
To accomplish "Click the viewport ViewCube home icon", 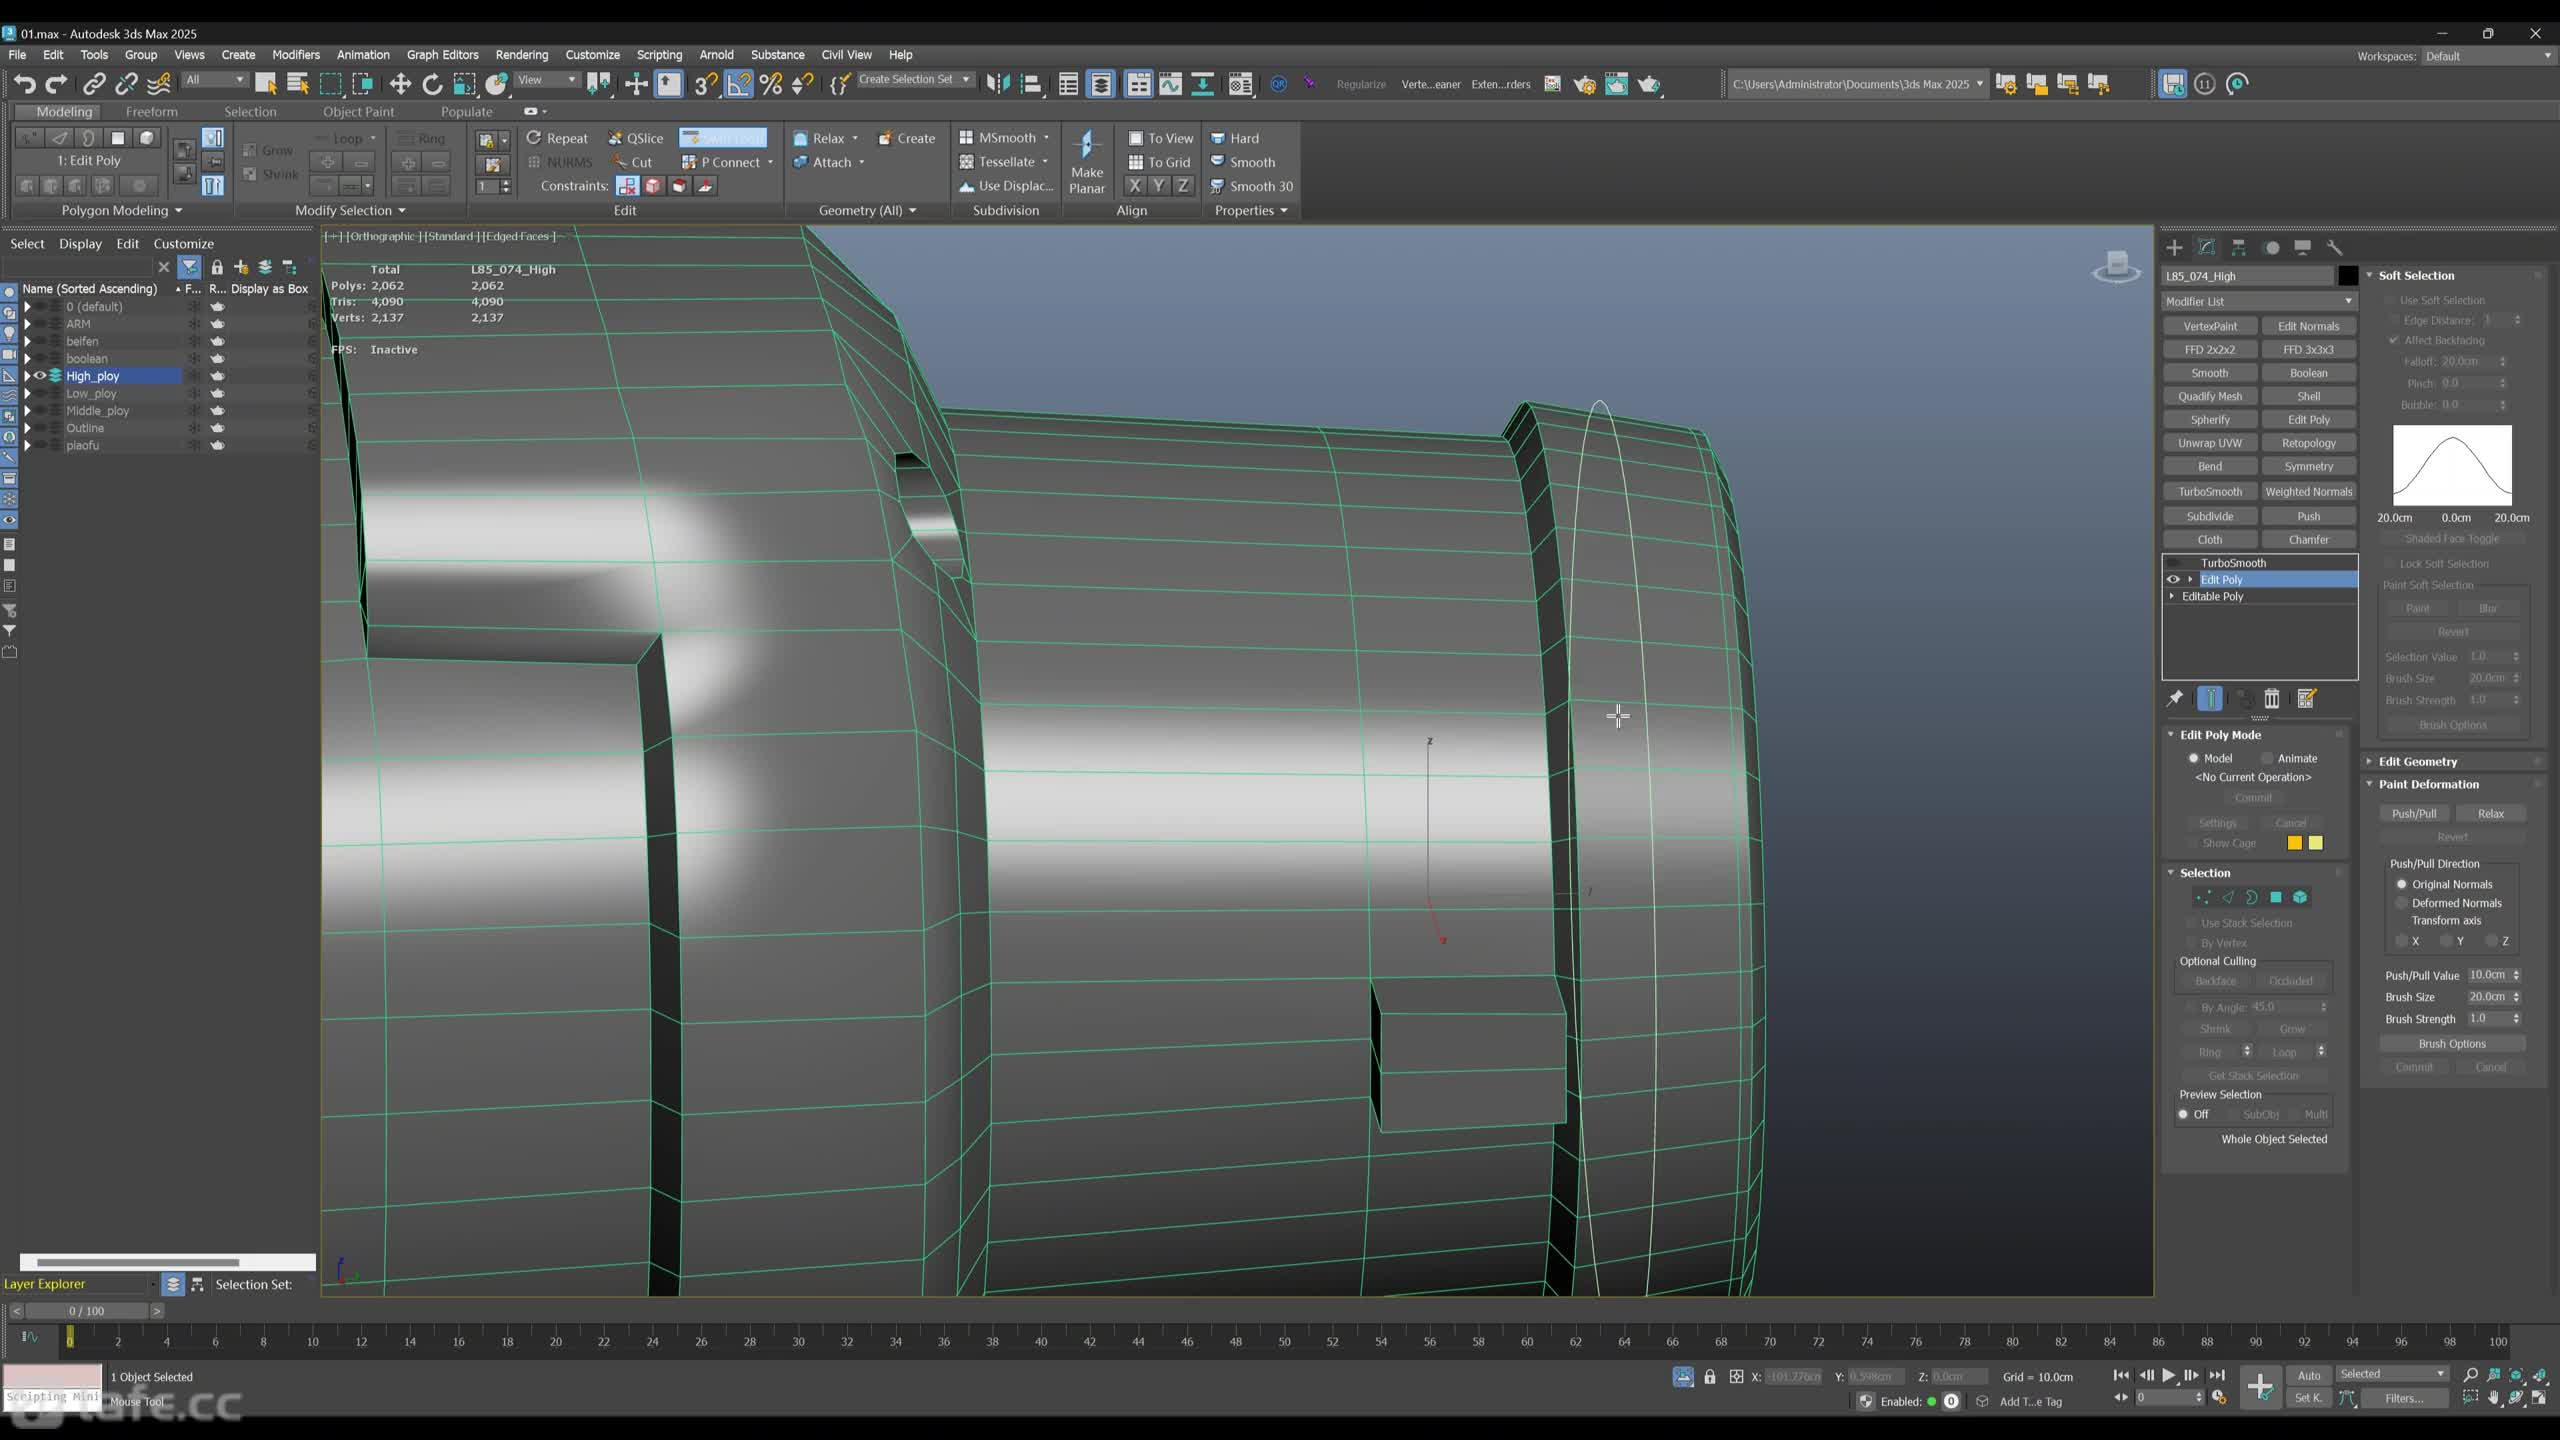I will coord(2117,267).
